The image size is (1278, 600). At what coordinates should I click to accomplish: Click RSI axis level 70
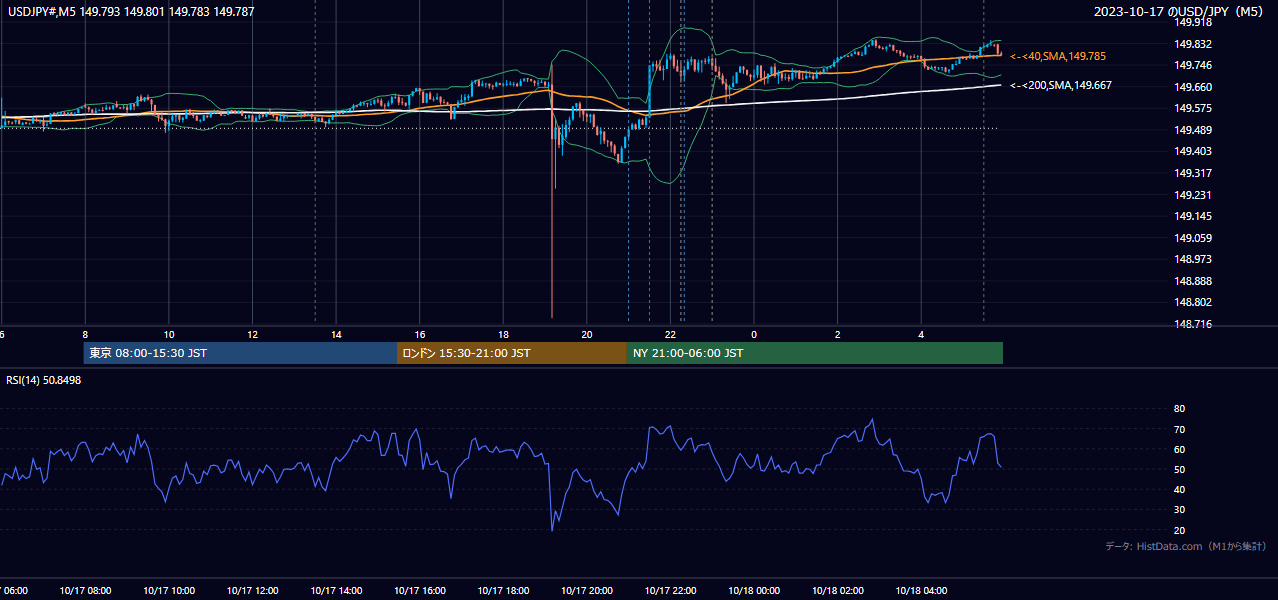(1179, 429)
